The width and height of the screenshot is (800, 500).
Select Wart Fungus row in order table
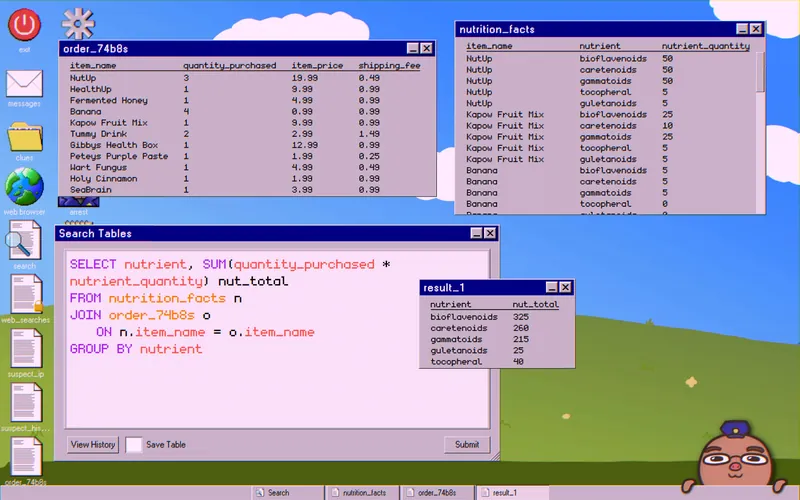pos(247,167)
